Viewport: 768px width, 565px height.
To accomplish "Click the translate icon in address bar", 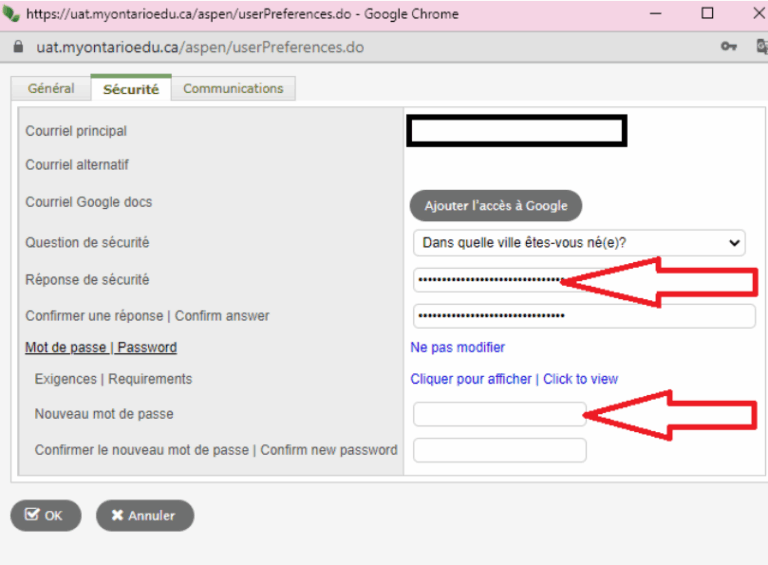I will click(762, 47).
